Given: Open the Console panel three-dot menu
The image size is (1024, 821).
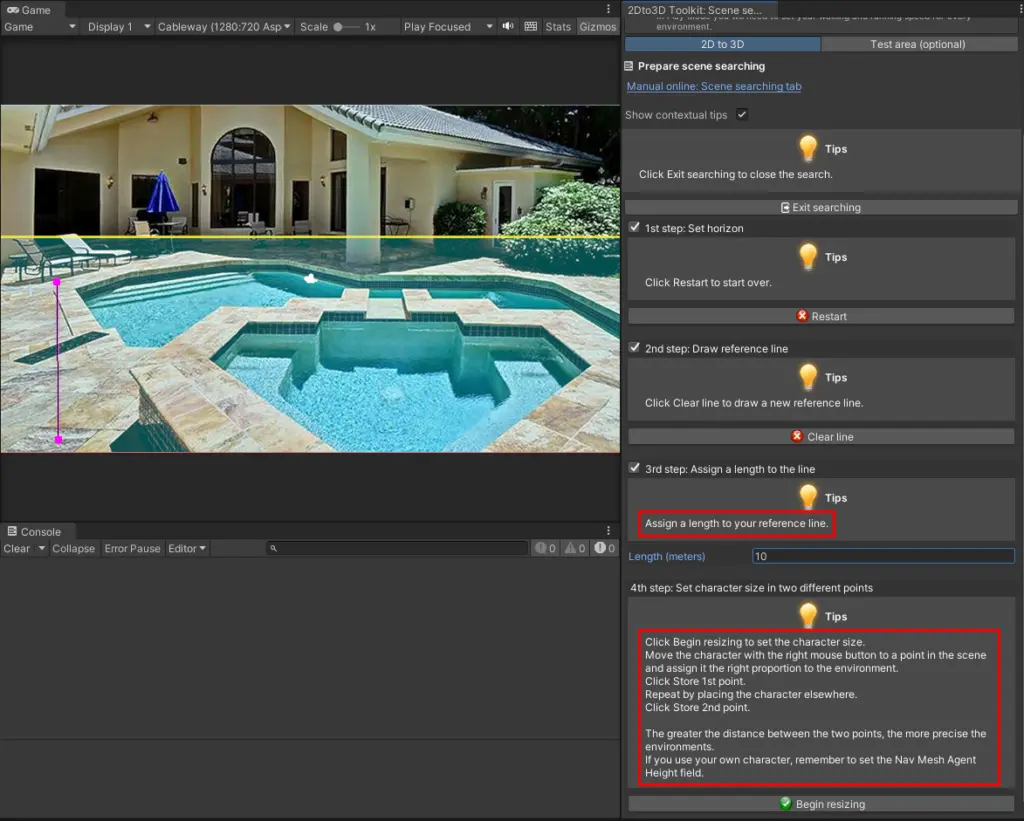Looking at the screenshot, I should click(x=608, y=531).
